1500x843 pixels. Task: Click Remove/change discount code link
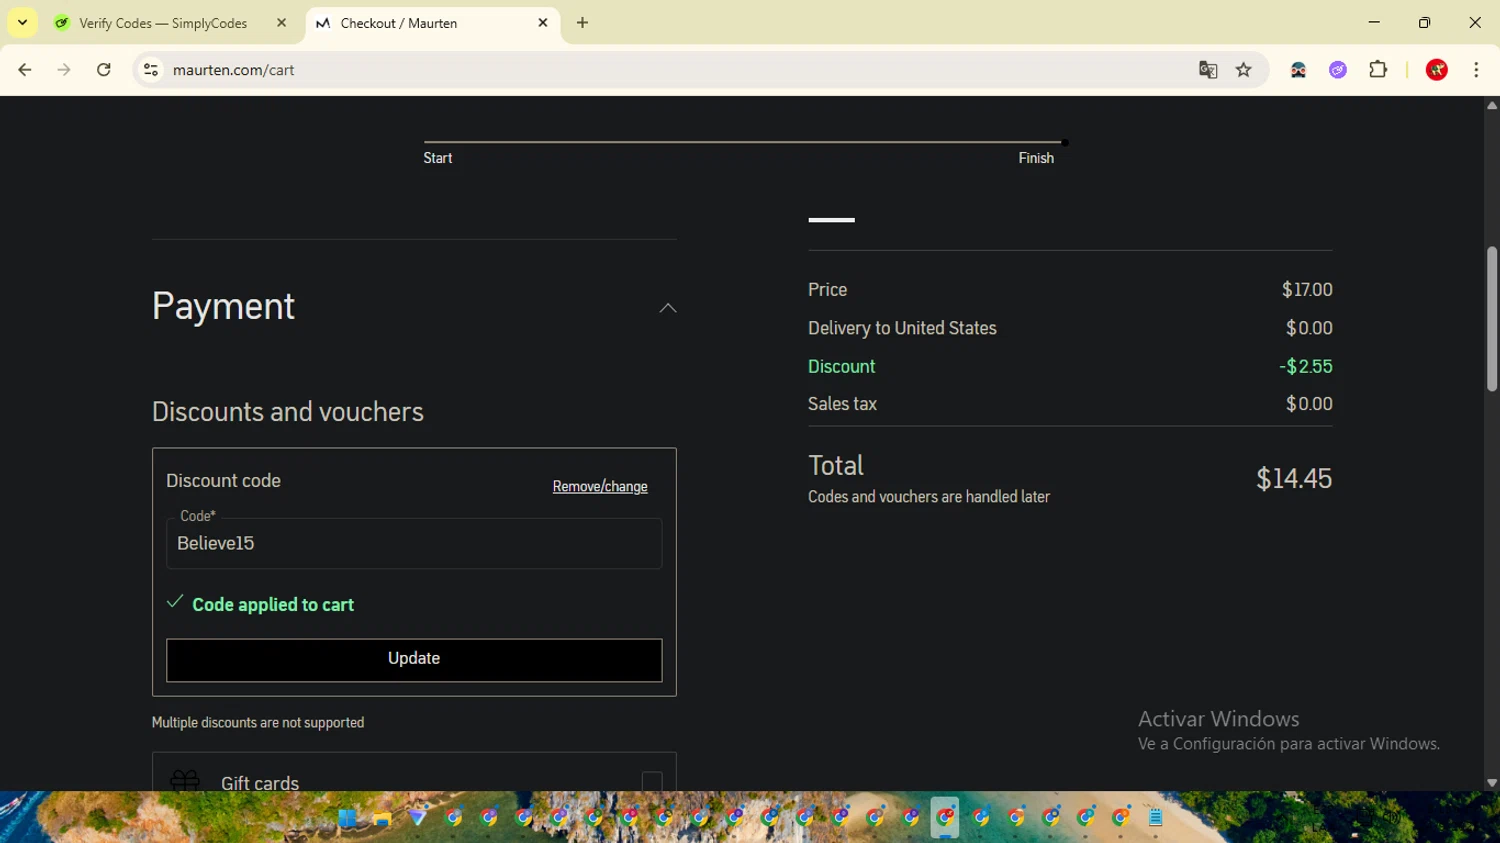click(x=600, y=487)
